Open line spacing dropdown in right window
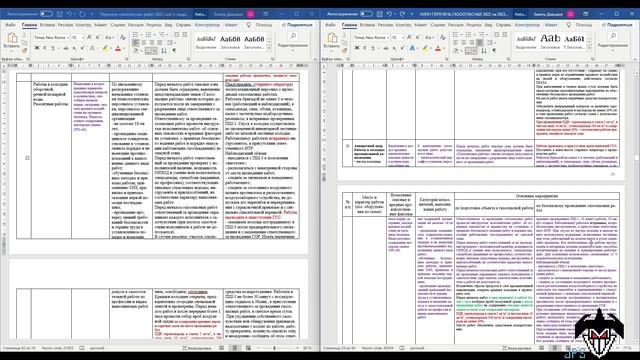 [490, 42]
